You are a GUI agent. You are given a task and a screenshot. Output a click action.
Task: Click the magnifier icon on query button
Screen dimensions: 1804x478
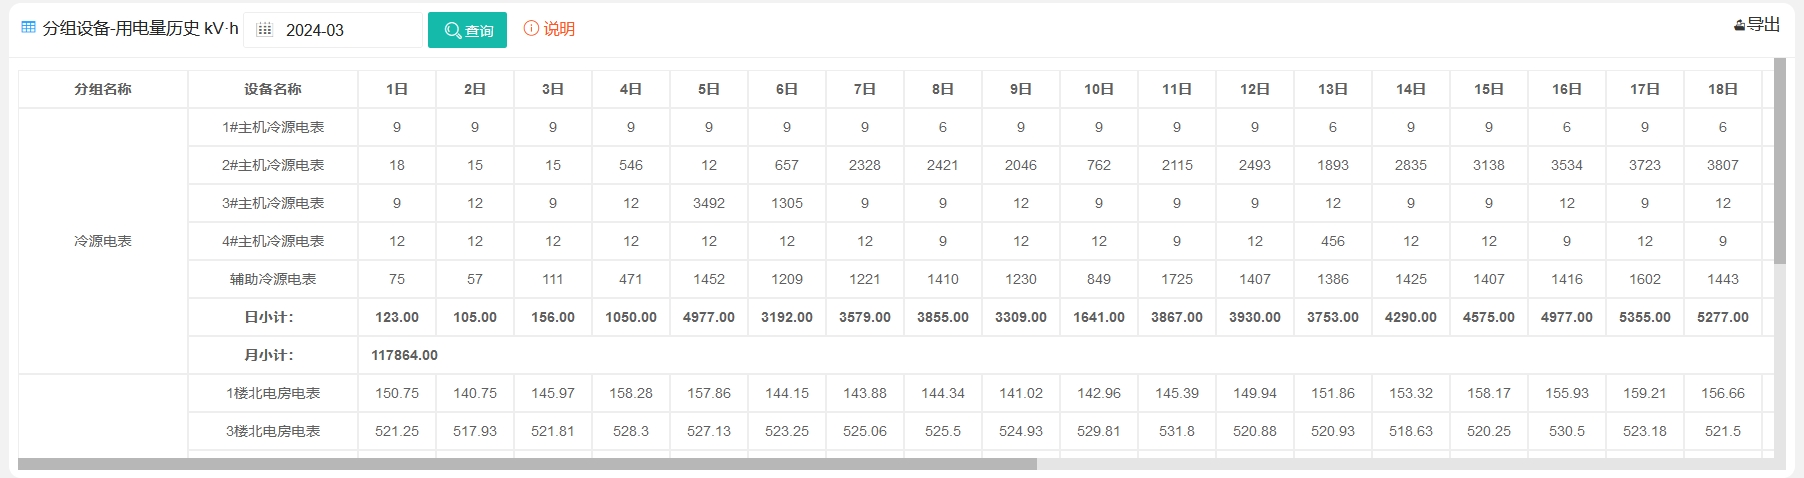(x=453, y=30)
